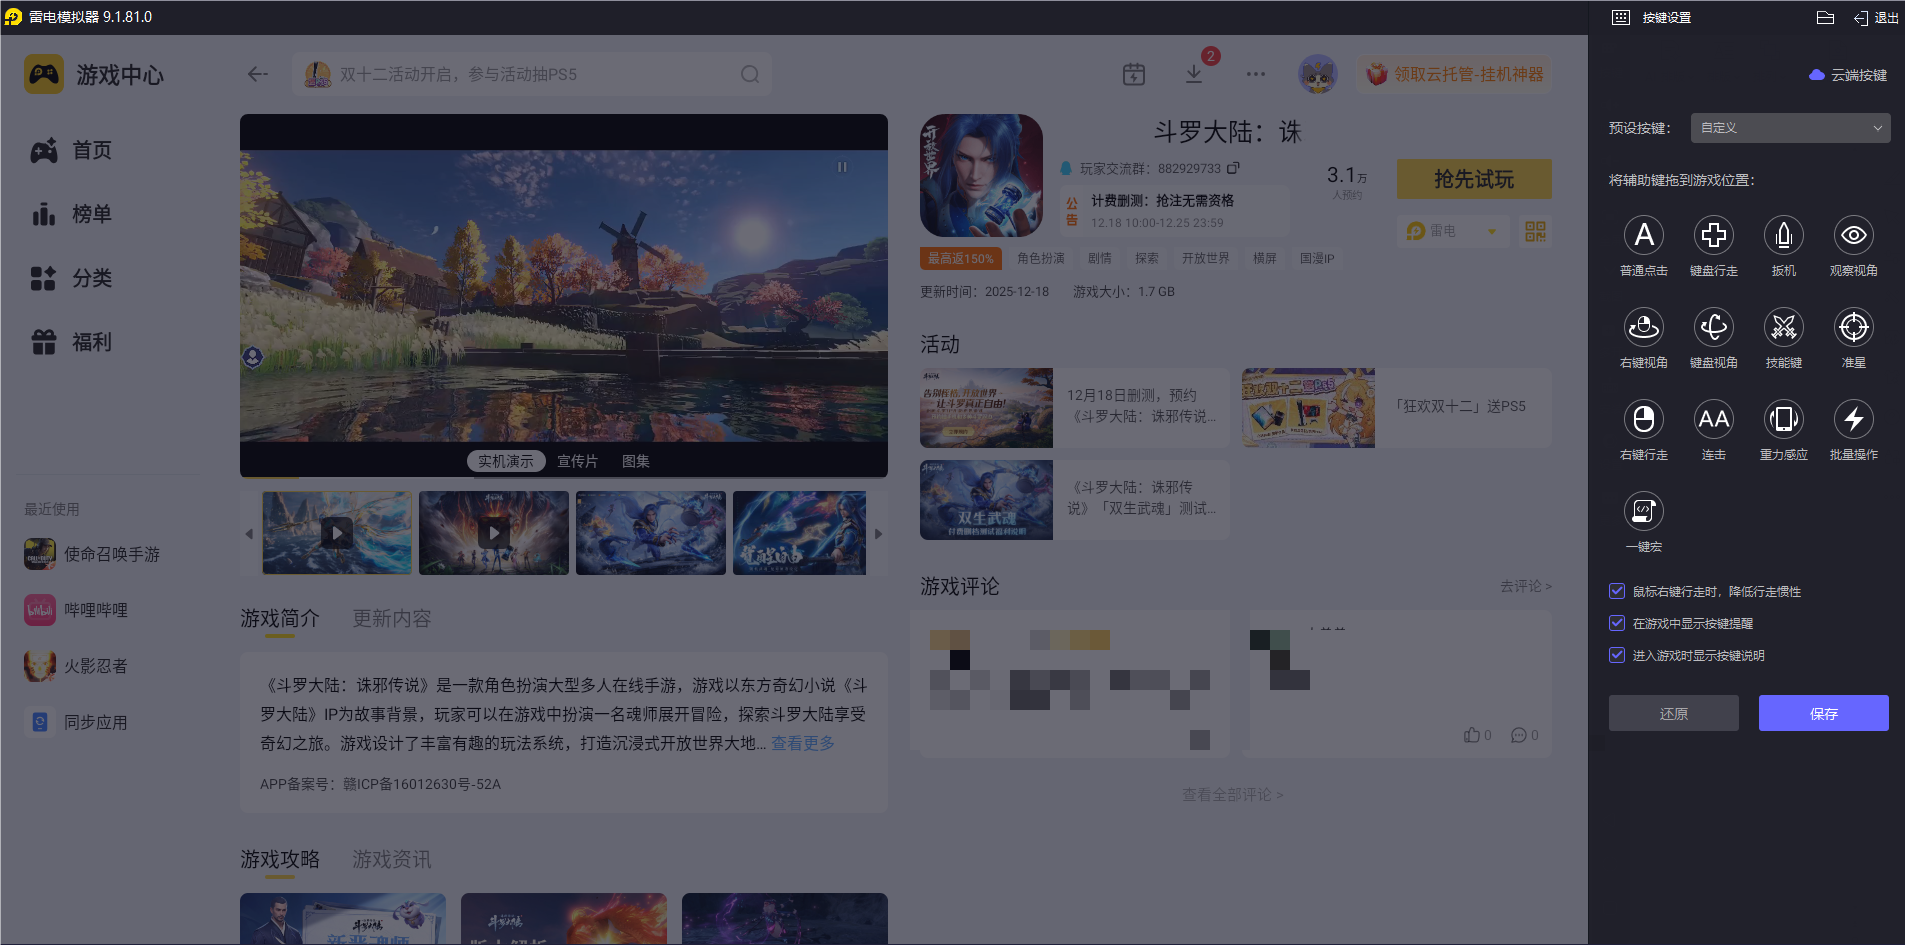This screenshot has width=1905, height=945.
Task: Switch to the 更新内容 tab
Action: click(392, 619)
